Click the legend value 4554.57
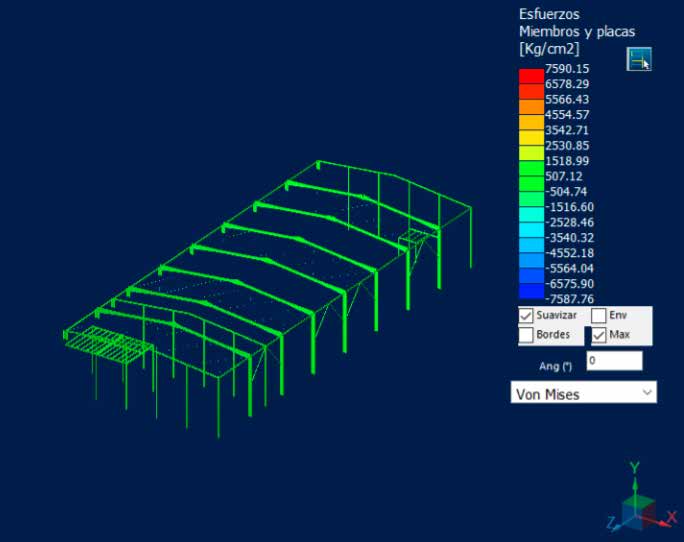Viewport: 684px width, 542px height. tap(567, 115)
